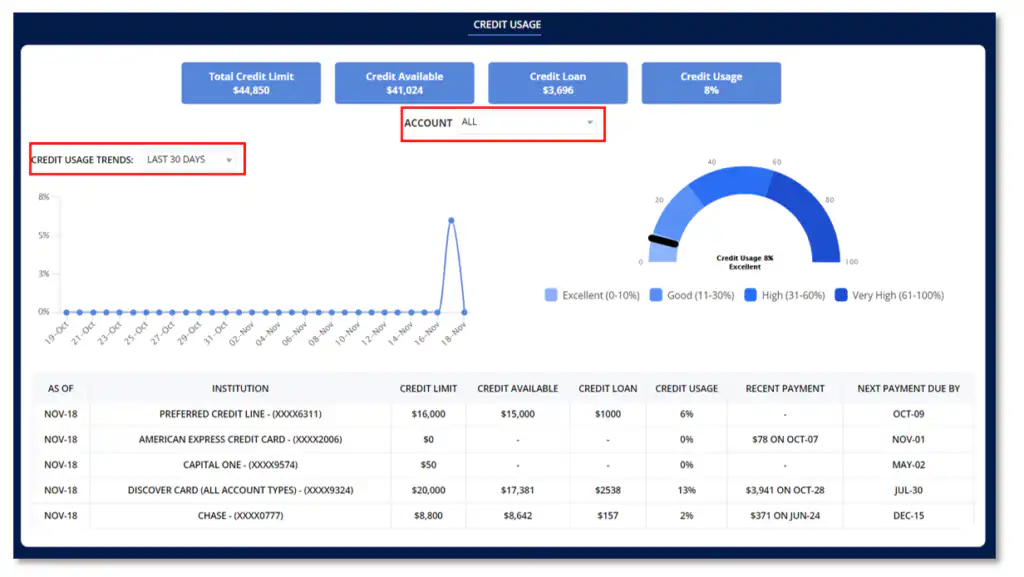The image size is (1024, 577).
Task: Click the Account field chevron arrow
Action: (590, 122)
